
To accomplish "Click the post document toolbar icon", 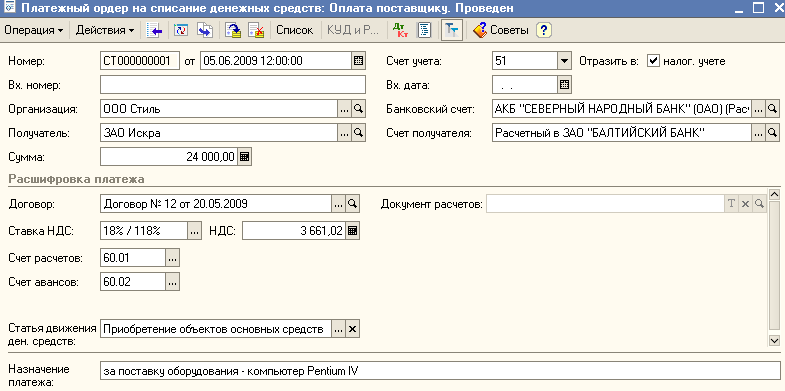I will 233,30.
